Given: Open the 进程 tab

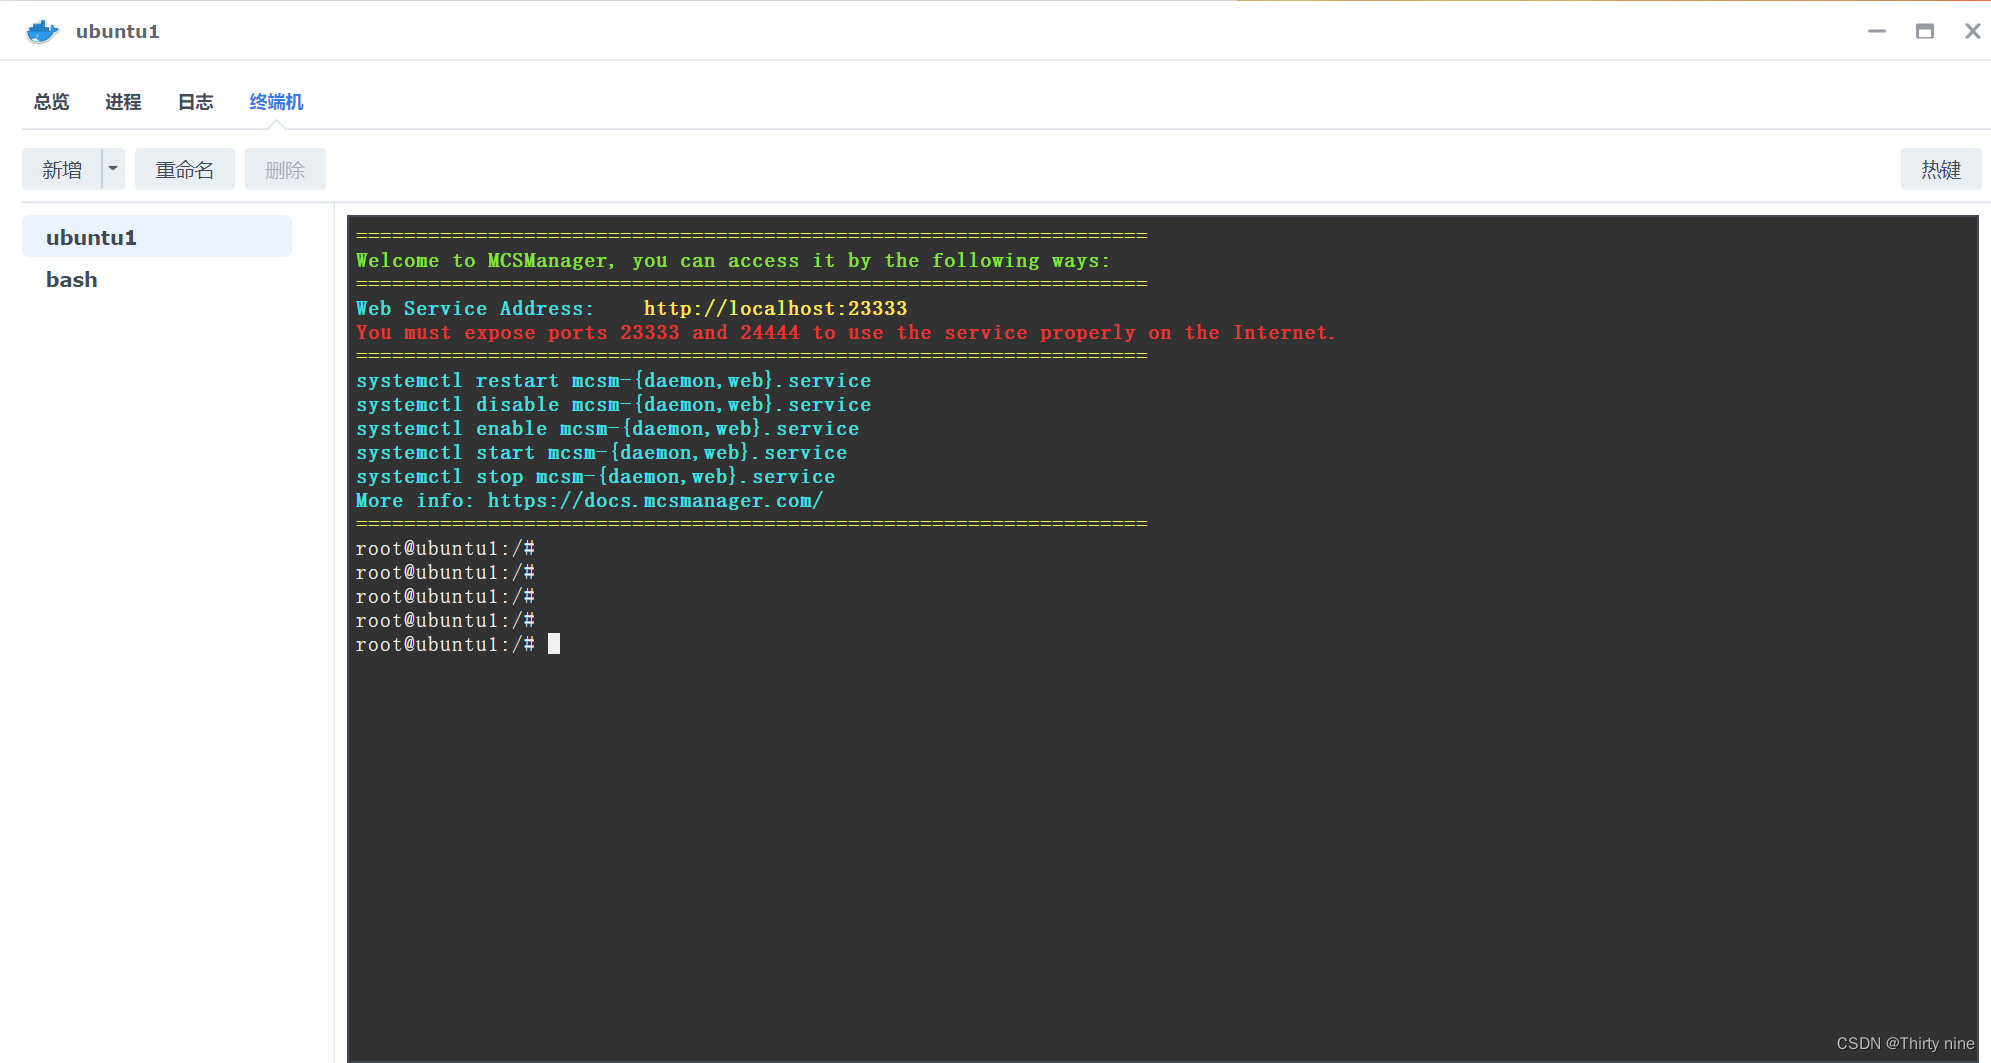Looking at the screenshot, I should coord(123,101).
